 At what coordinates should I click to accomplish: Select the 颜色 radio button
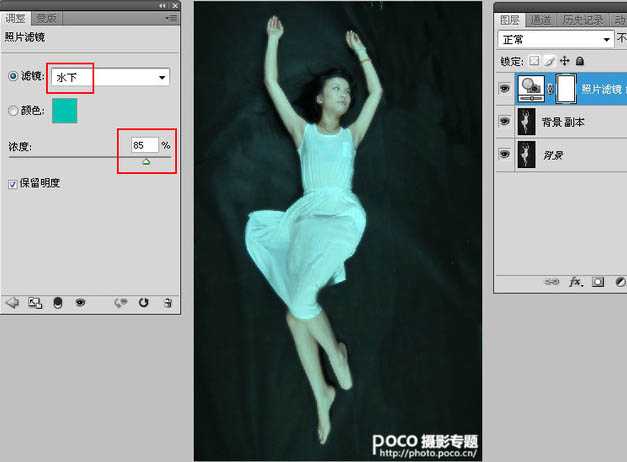click(13, 111)
